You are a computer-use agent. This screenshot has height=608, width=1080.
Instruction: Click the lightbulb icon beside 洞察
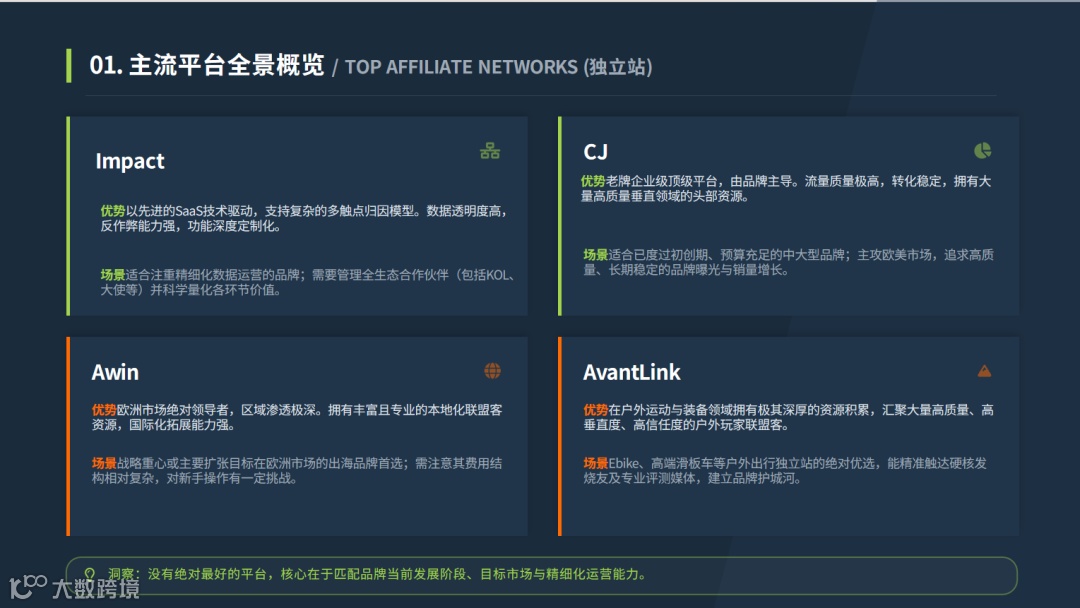[x=90, y=574]
